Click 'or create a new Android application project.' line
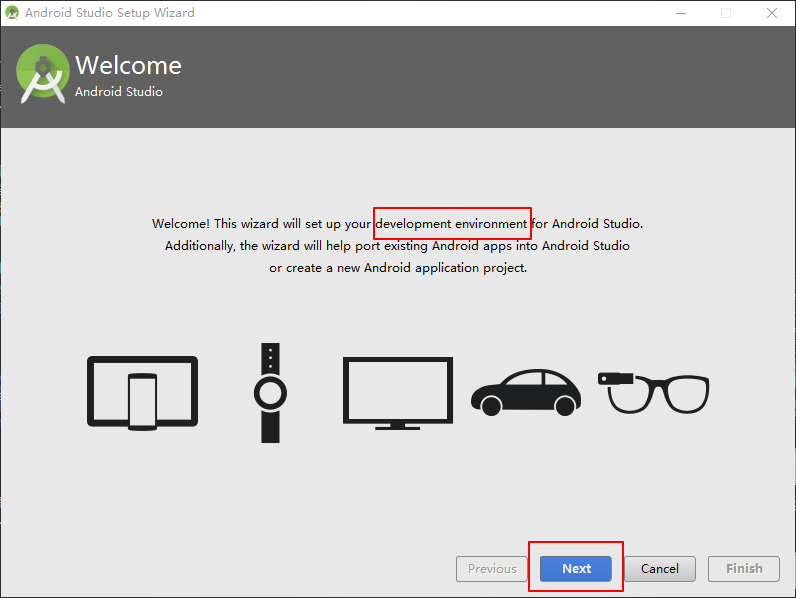The height and width of the screenshot is (598, 796). 398,268
